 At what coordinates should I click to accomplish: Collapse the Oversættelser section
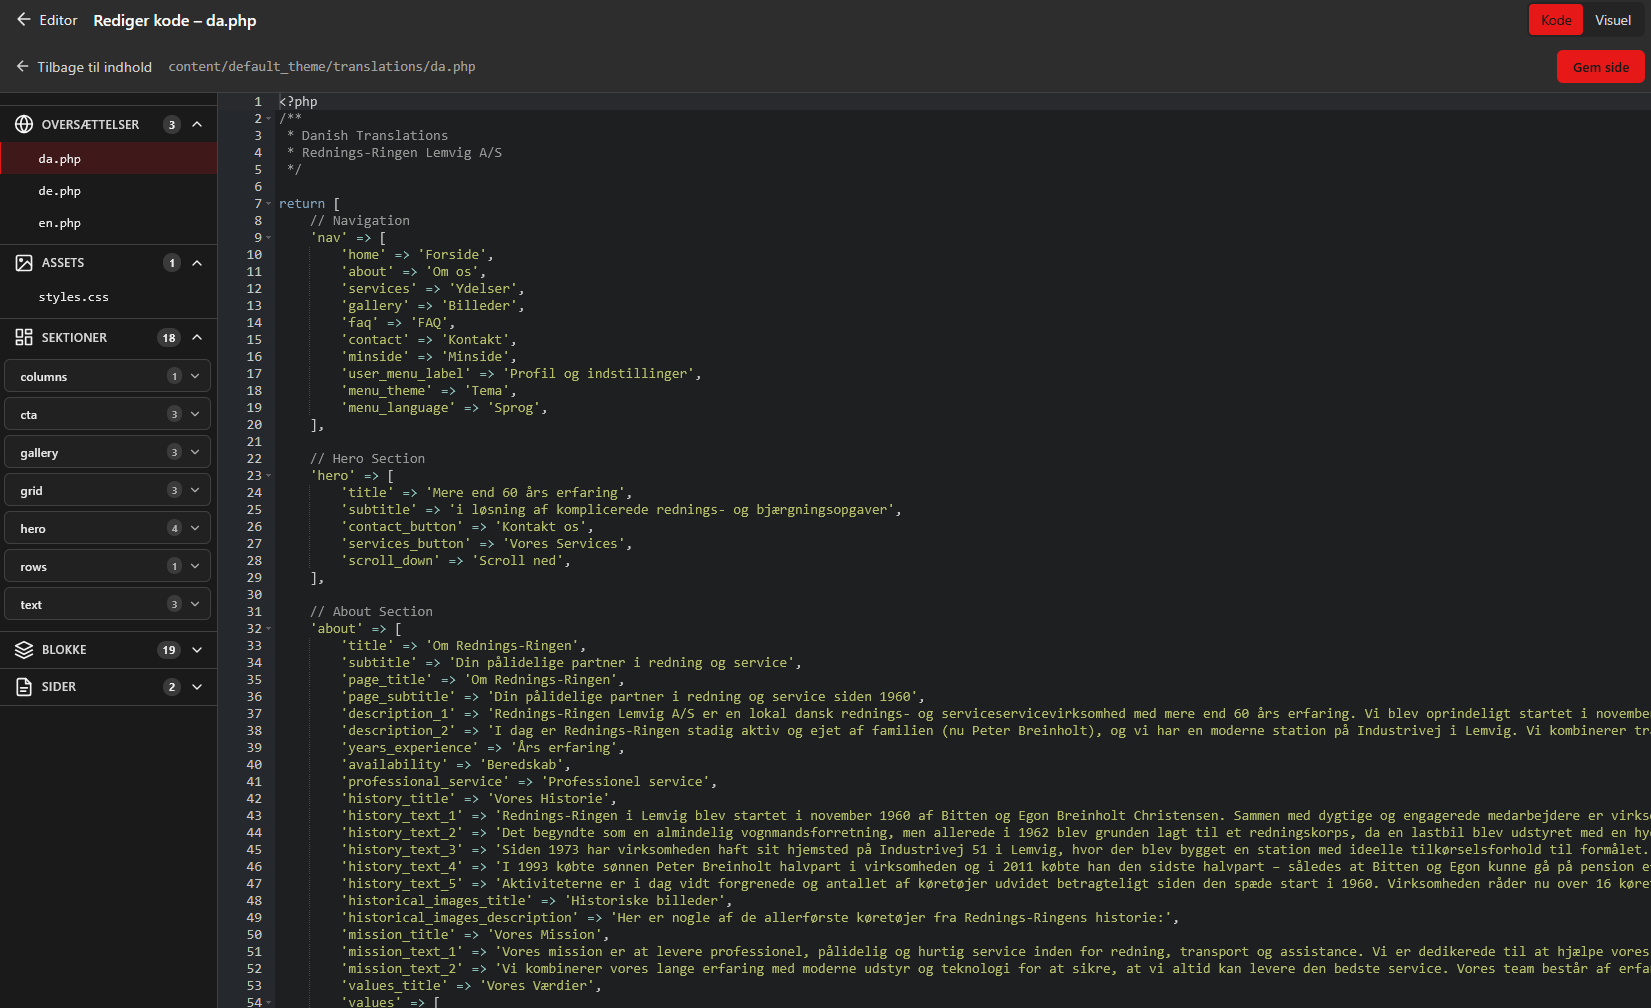197,125
